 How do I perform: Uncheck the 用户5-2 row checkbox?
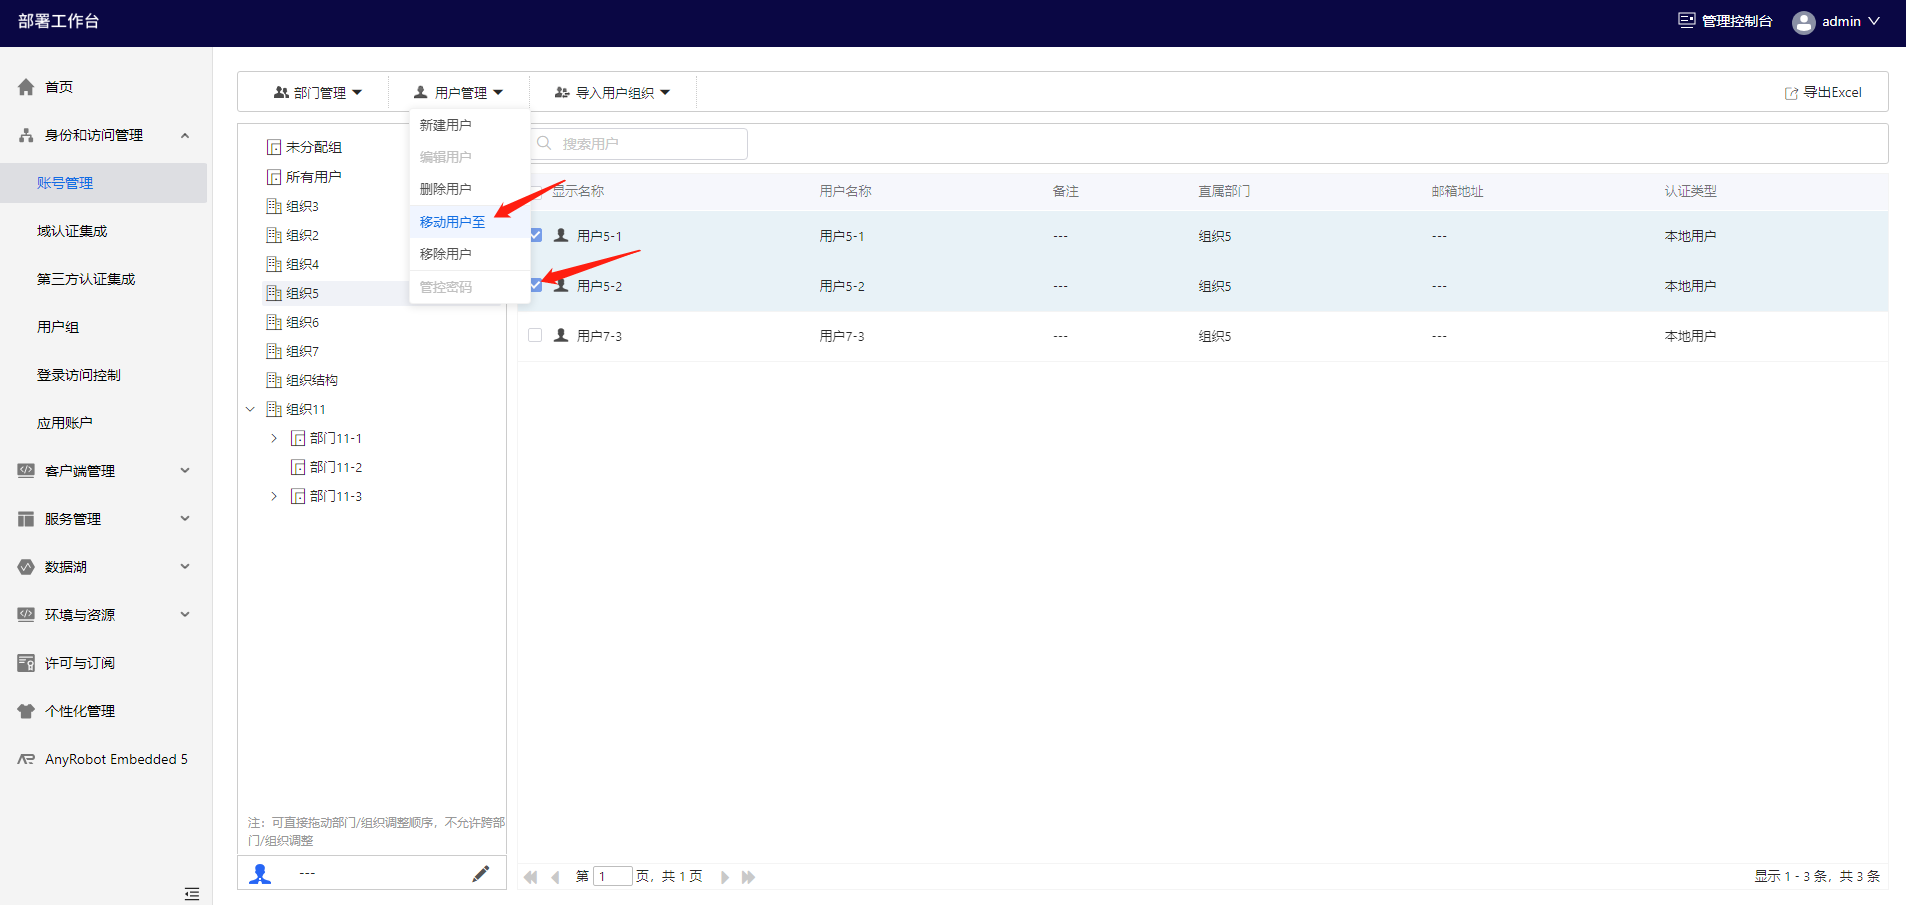coord(535,285)
